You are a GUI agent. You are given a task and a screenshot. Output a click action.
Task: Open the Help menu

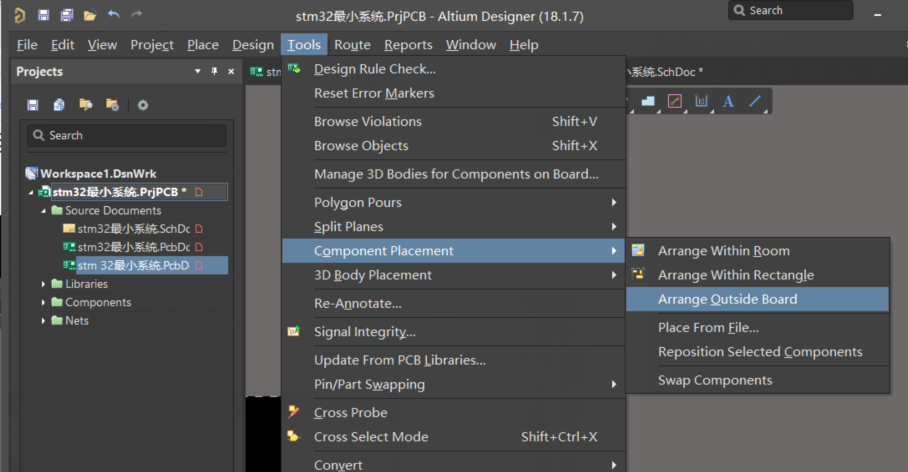tap(524, 45)
